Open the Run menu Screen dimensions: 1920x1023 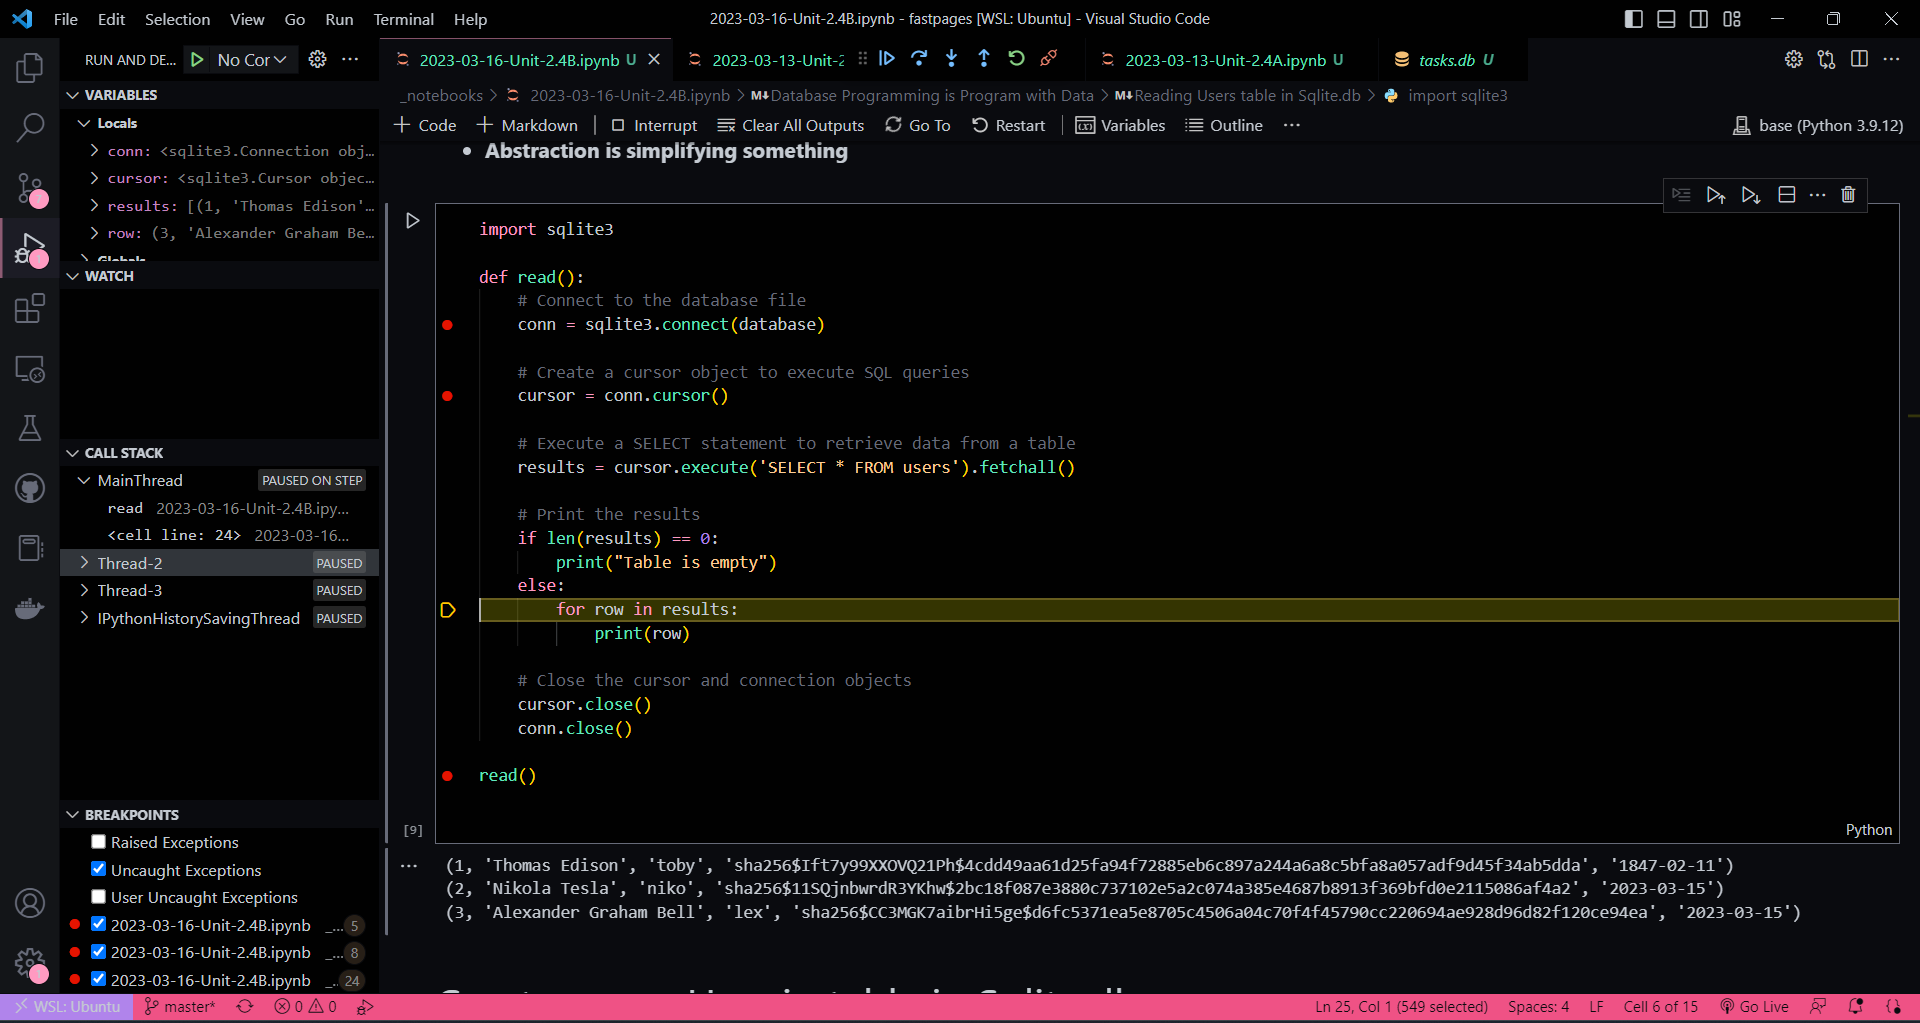click(x=339, y=19)
